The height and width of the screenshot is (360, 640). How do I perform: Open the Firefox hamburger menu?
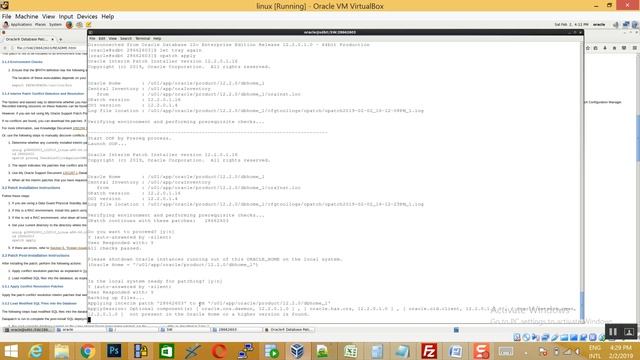coord(635,48)
